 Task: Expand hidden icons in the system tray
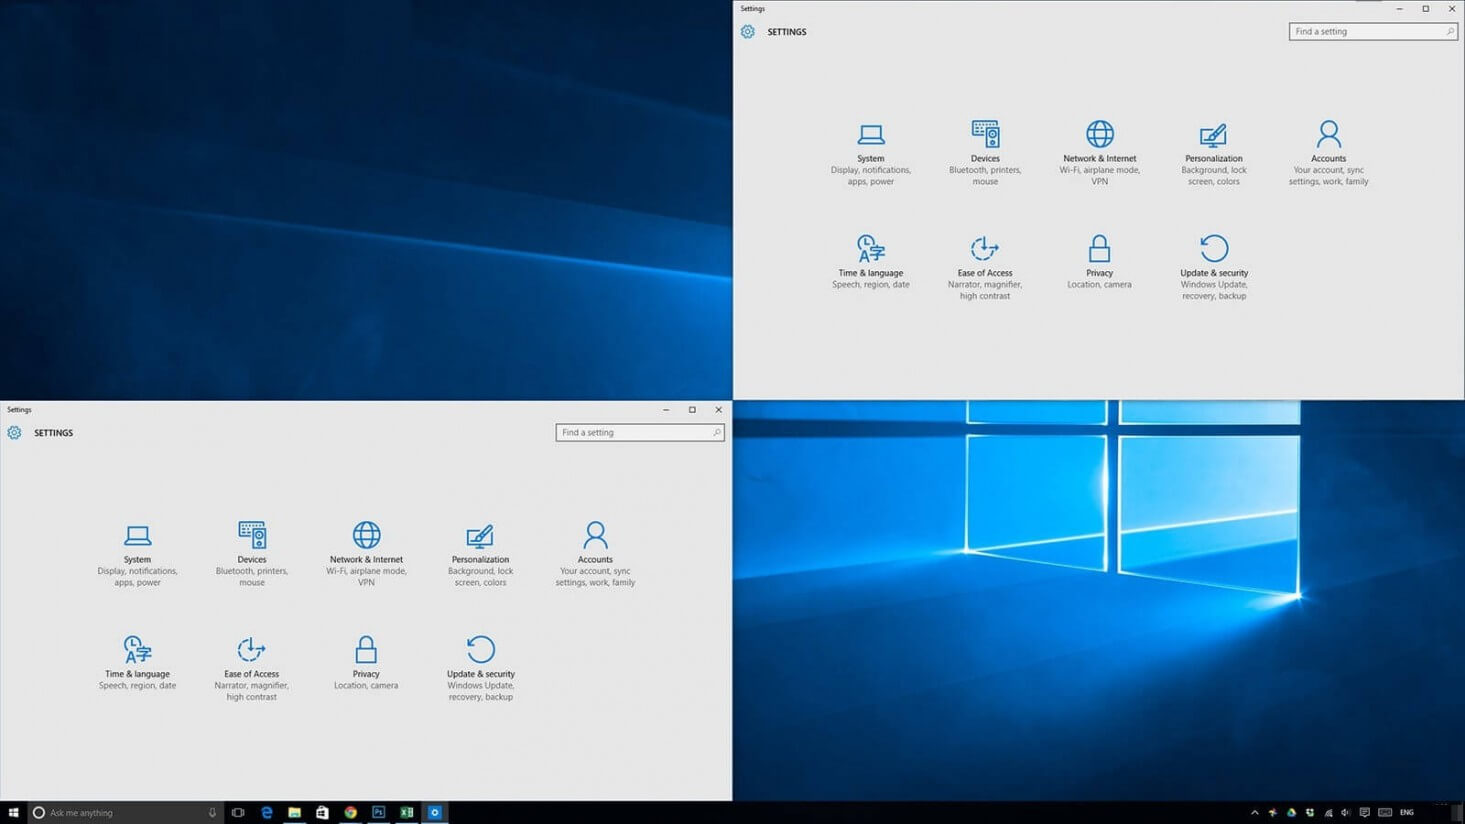(1254, 812)
